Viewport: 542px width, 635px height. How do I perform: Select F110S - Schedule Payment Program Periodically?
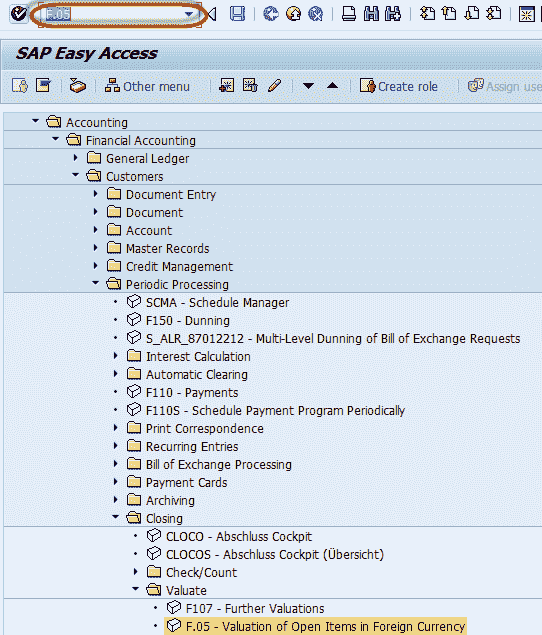275,411
